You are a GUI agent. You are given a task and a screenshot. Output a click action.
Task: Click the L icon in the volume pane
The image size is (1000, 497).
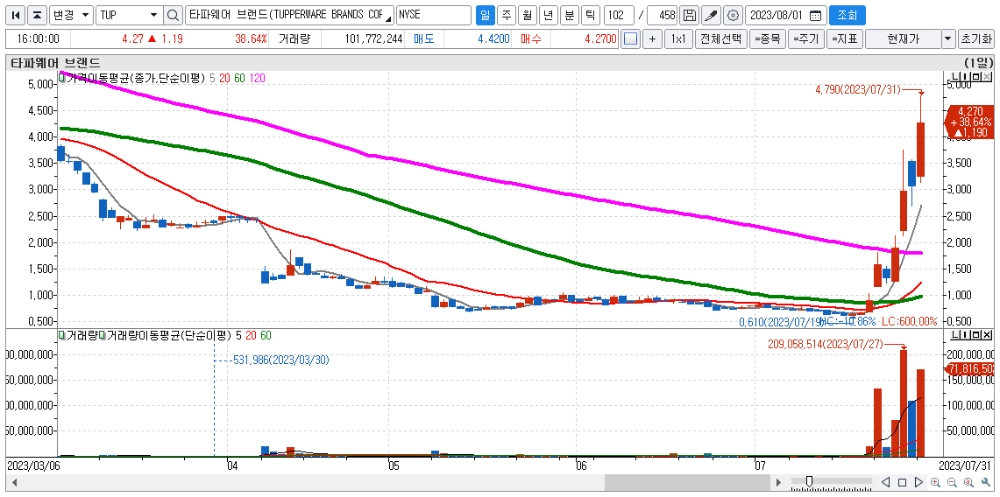(x=955, y=335)
